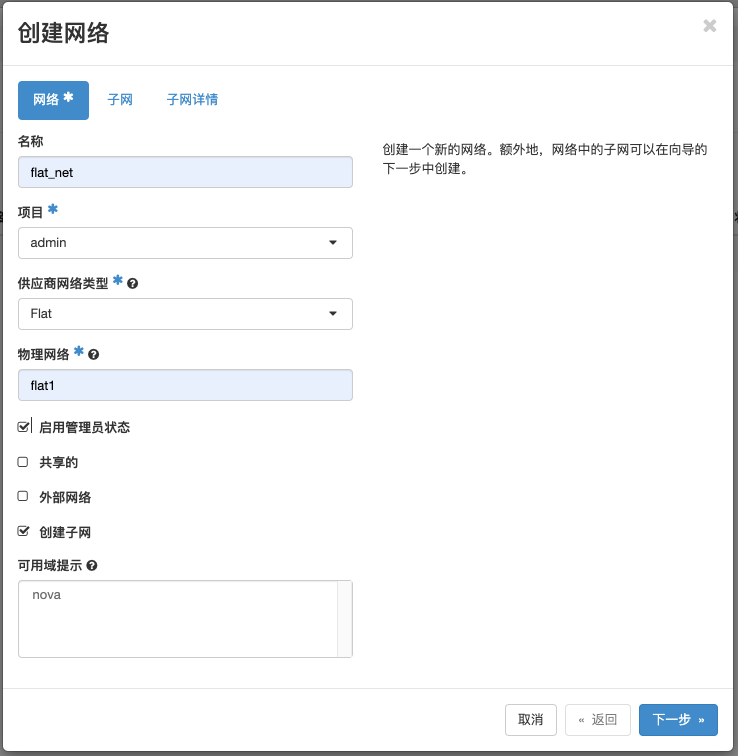Proceed with the 下一步 button
Image resolution: width=738 pixels, height=756 pixels.
tap(678, 720)
